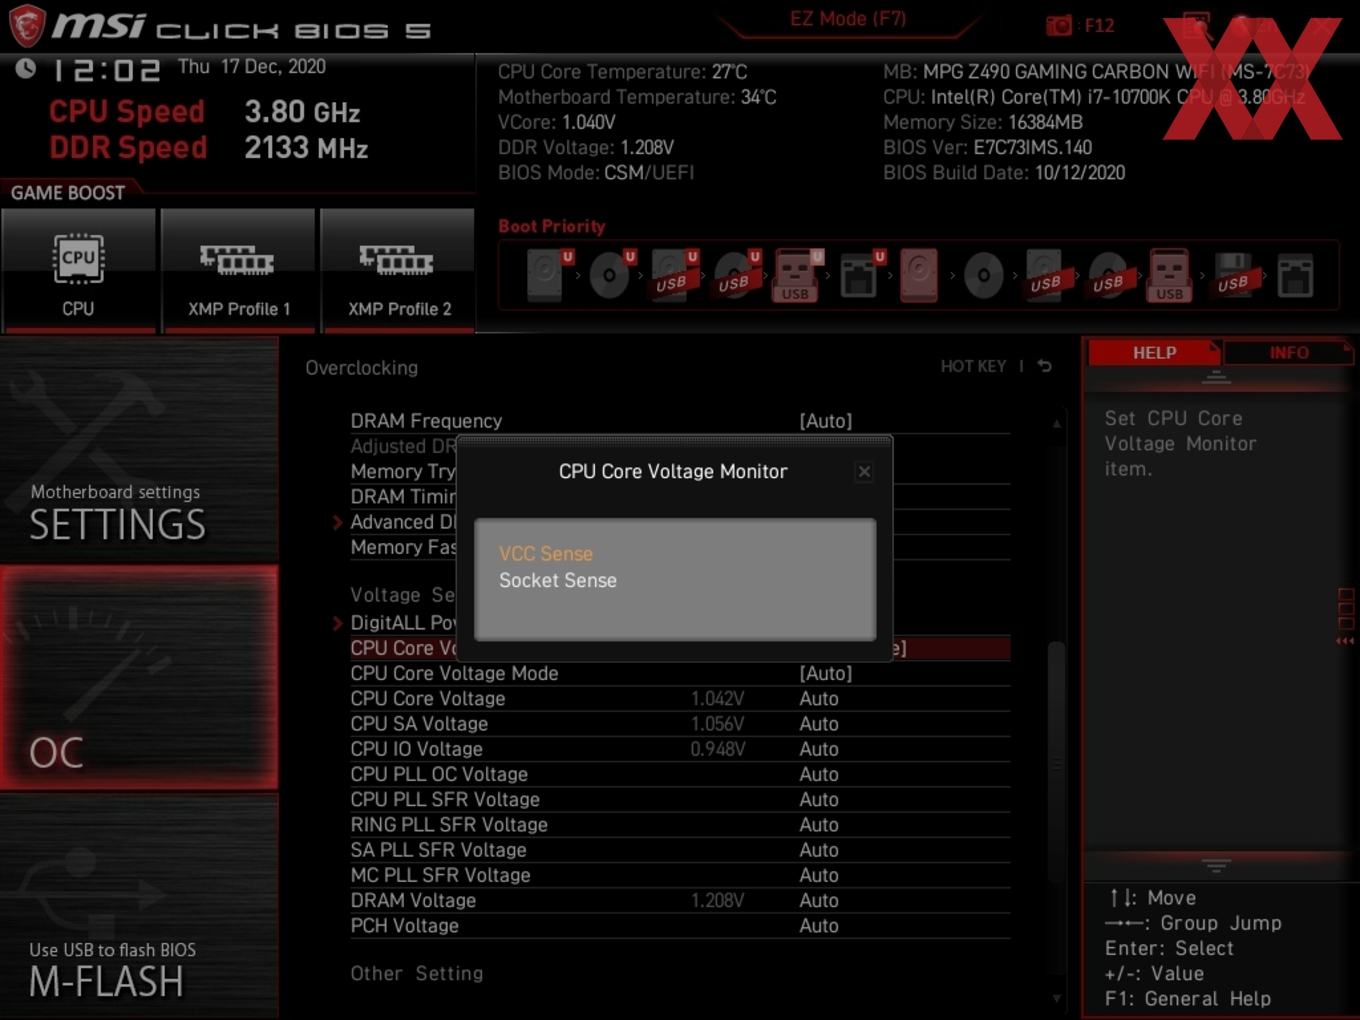The width and height of the screenshot is (1360, 1020).
Task: Open the HELP tab
Action: pyautogui.click(x=1154, y=352)
